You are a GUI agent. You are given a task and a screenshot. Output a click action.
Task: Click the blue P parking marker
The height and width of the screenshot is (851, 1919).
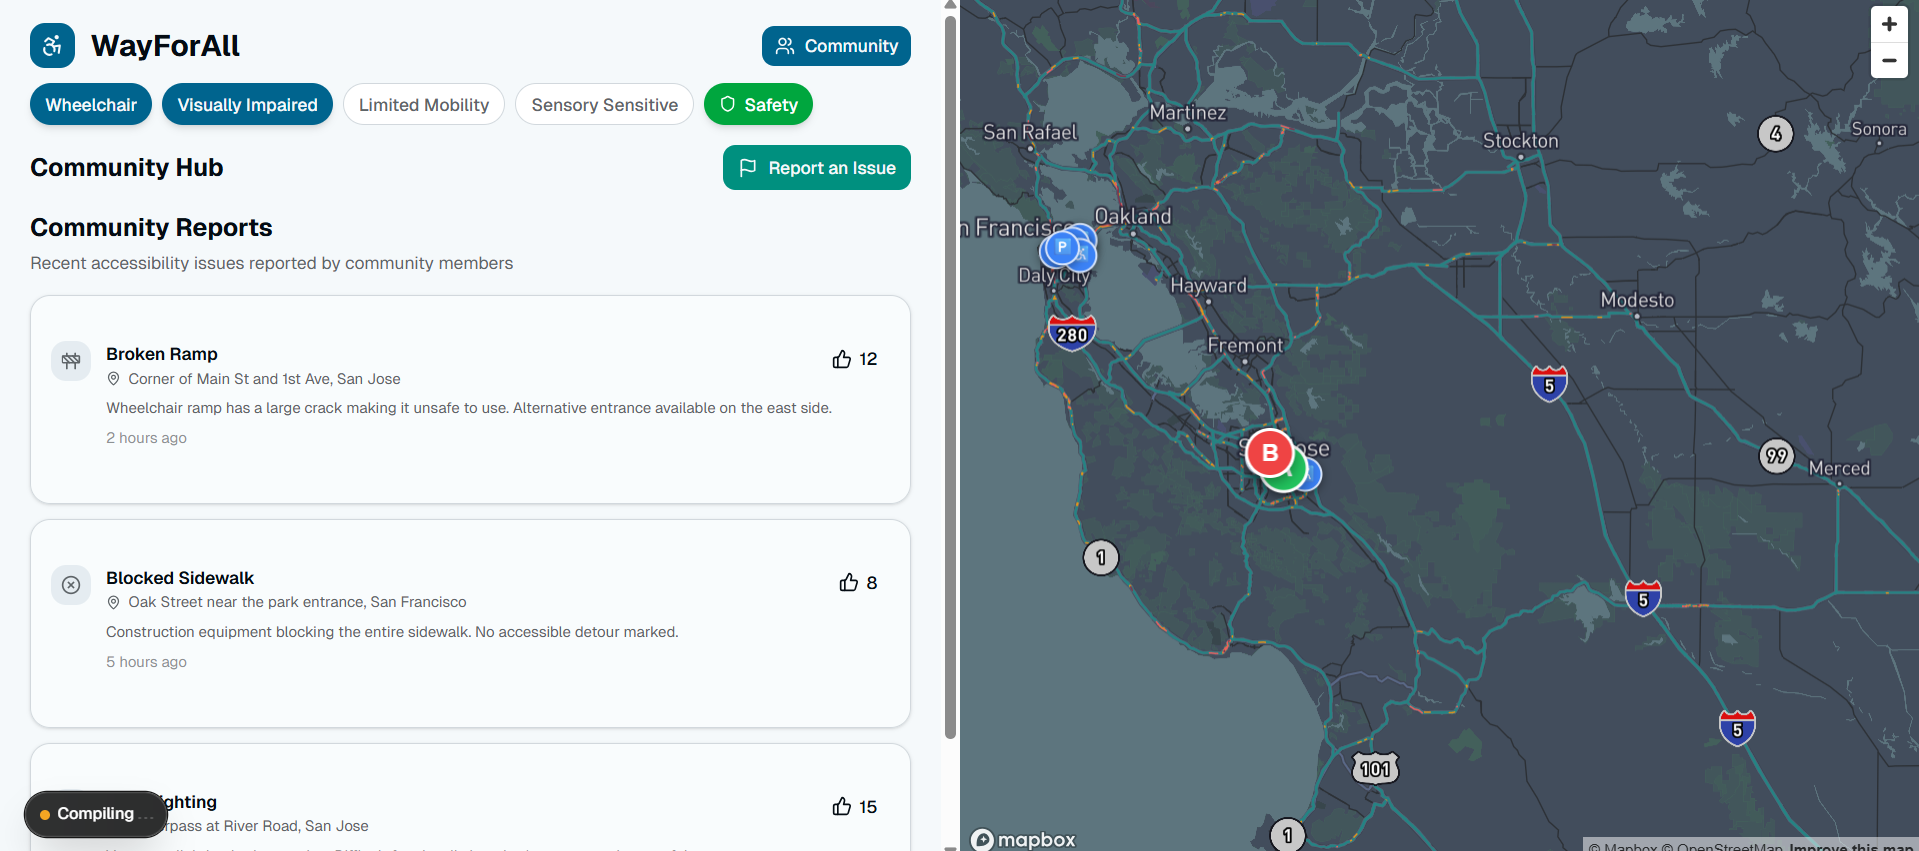tap(1062, 247)
